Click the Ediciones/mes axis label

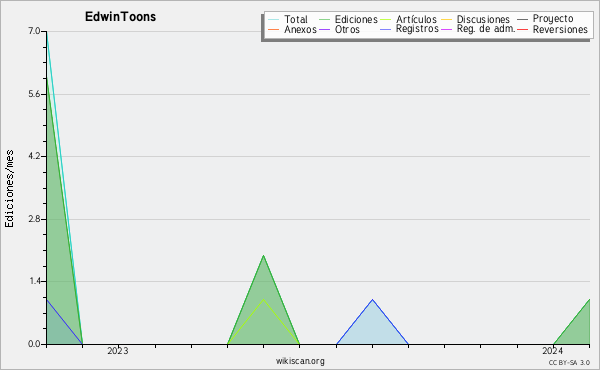coord(9,189)
